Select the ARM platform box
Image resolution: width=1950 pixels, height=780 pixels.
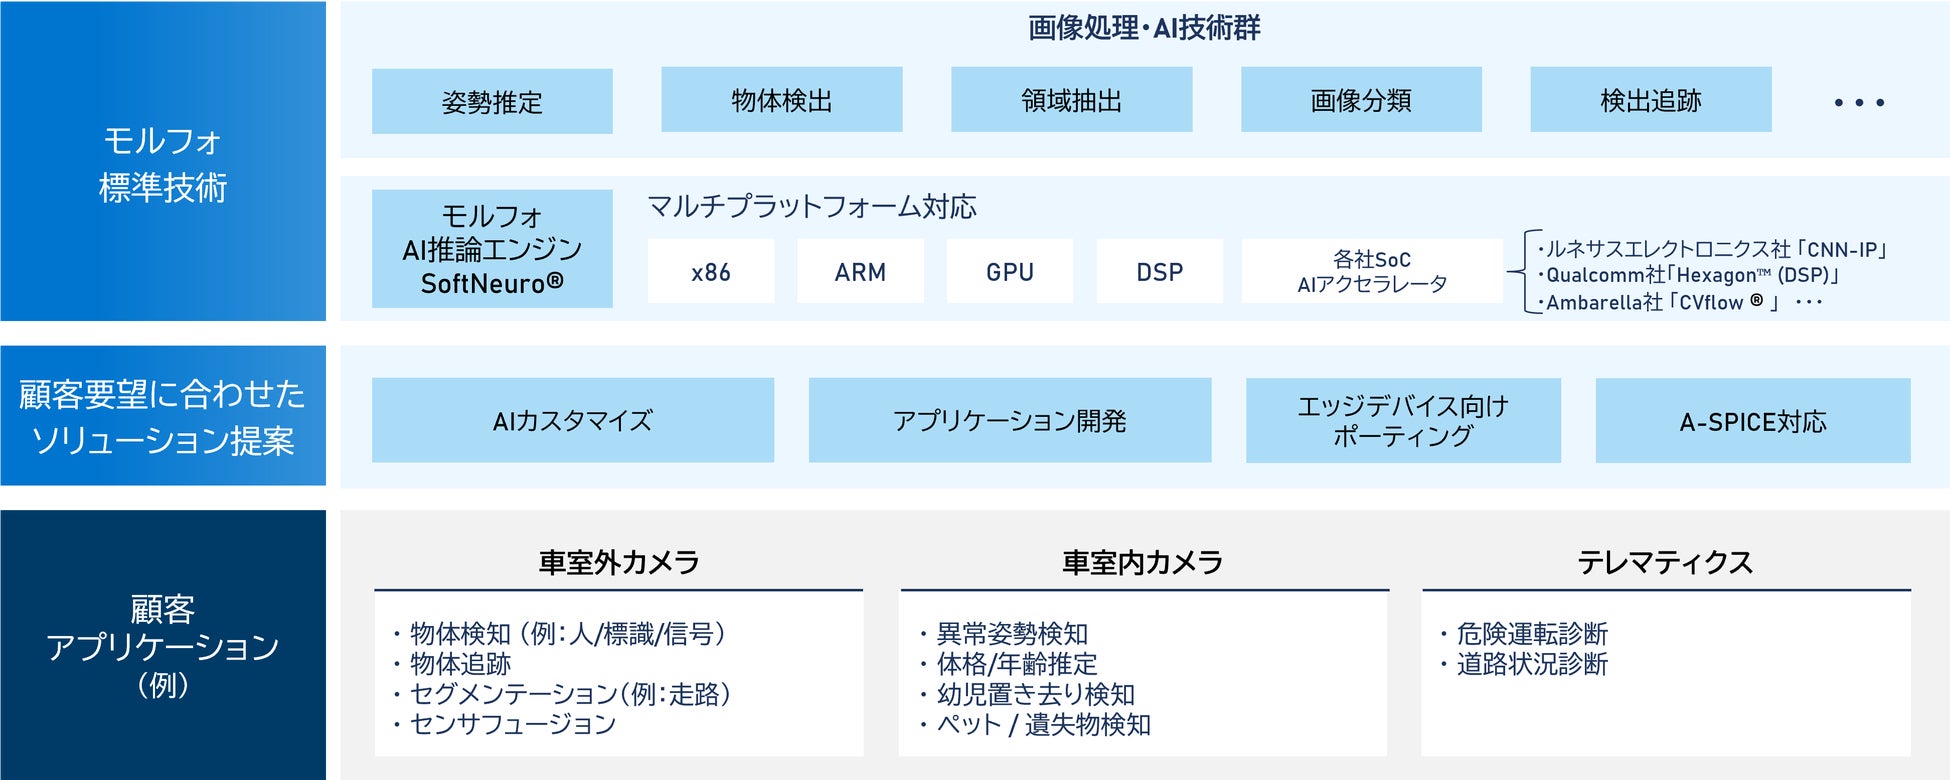(x=860, y=271)
